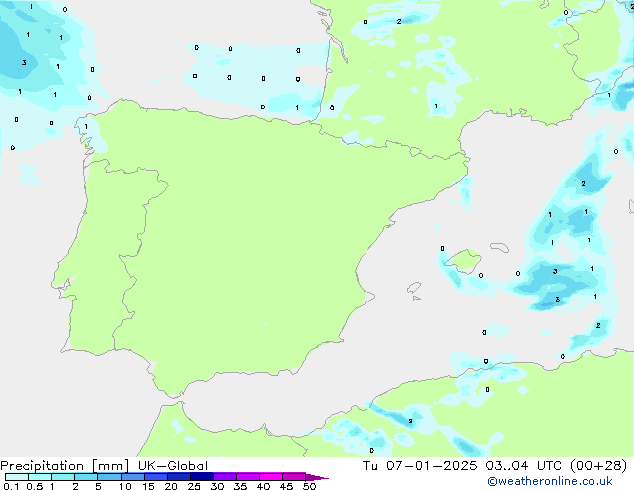This screenshot has height=490, width=634.
Task: Click the '2' rainfall value over northern France
Action: [399, 21]
